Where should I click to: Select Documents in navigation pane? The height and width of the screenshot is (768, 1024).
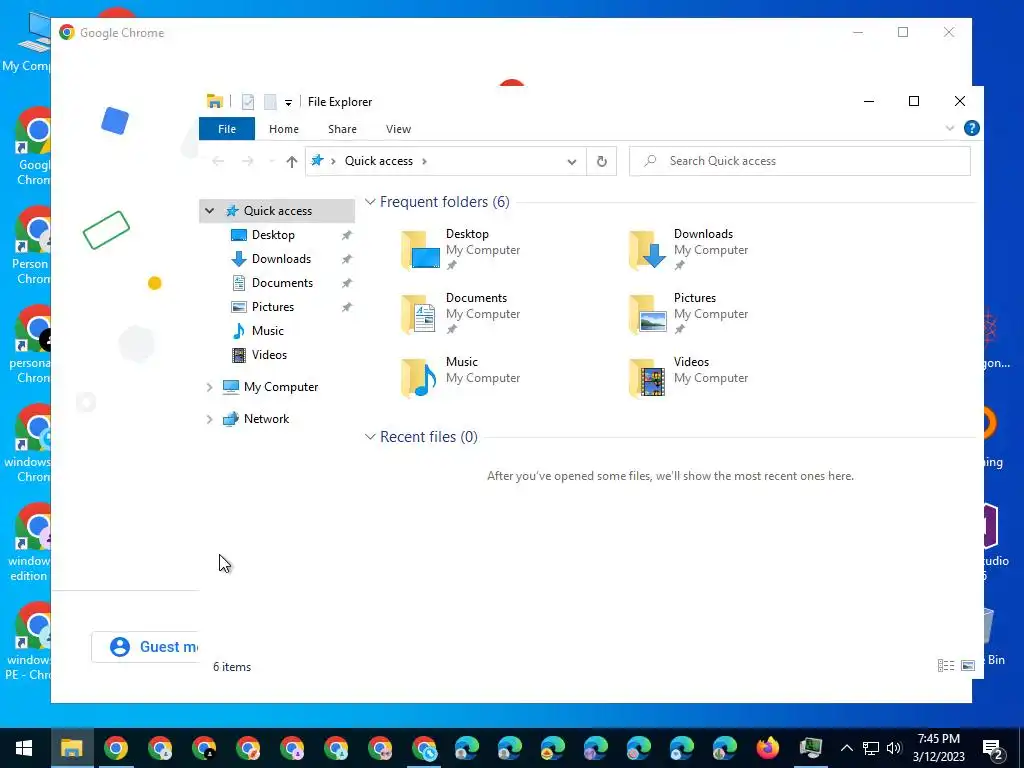282,283
